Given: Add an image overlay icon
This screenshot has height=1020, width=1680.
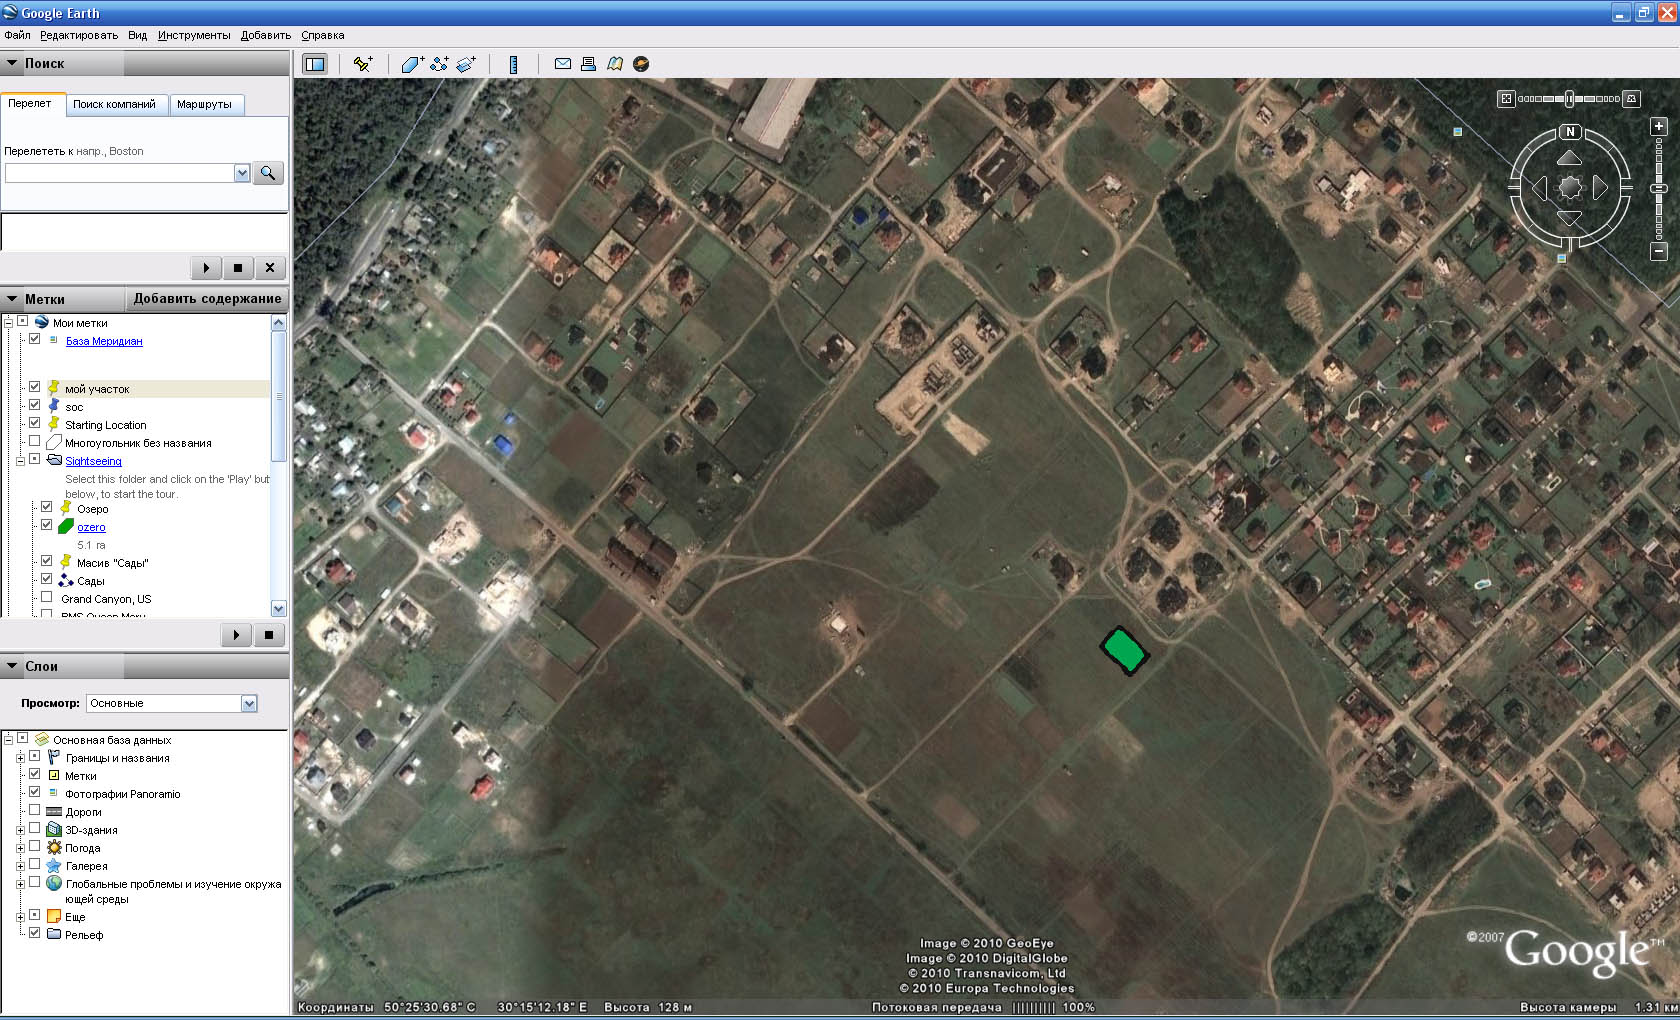Looking at the screenshot, I should click(466, 64).
